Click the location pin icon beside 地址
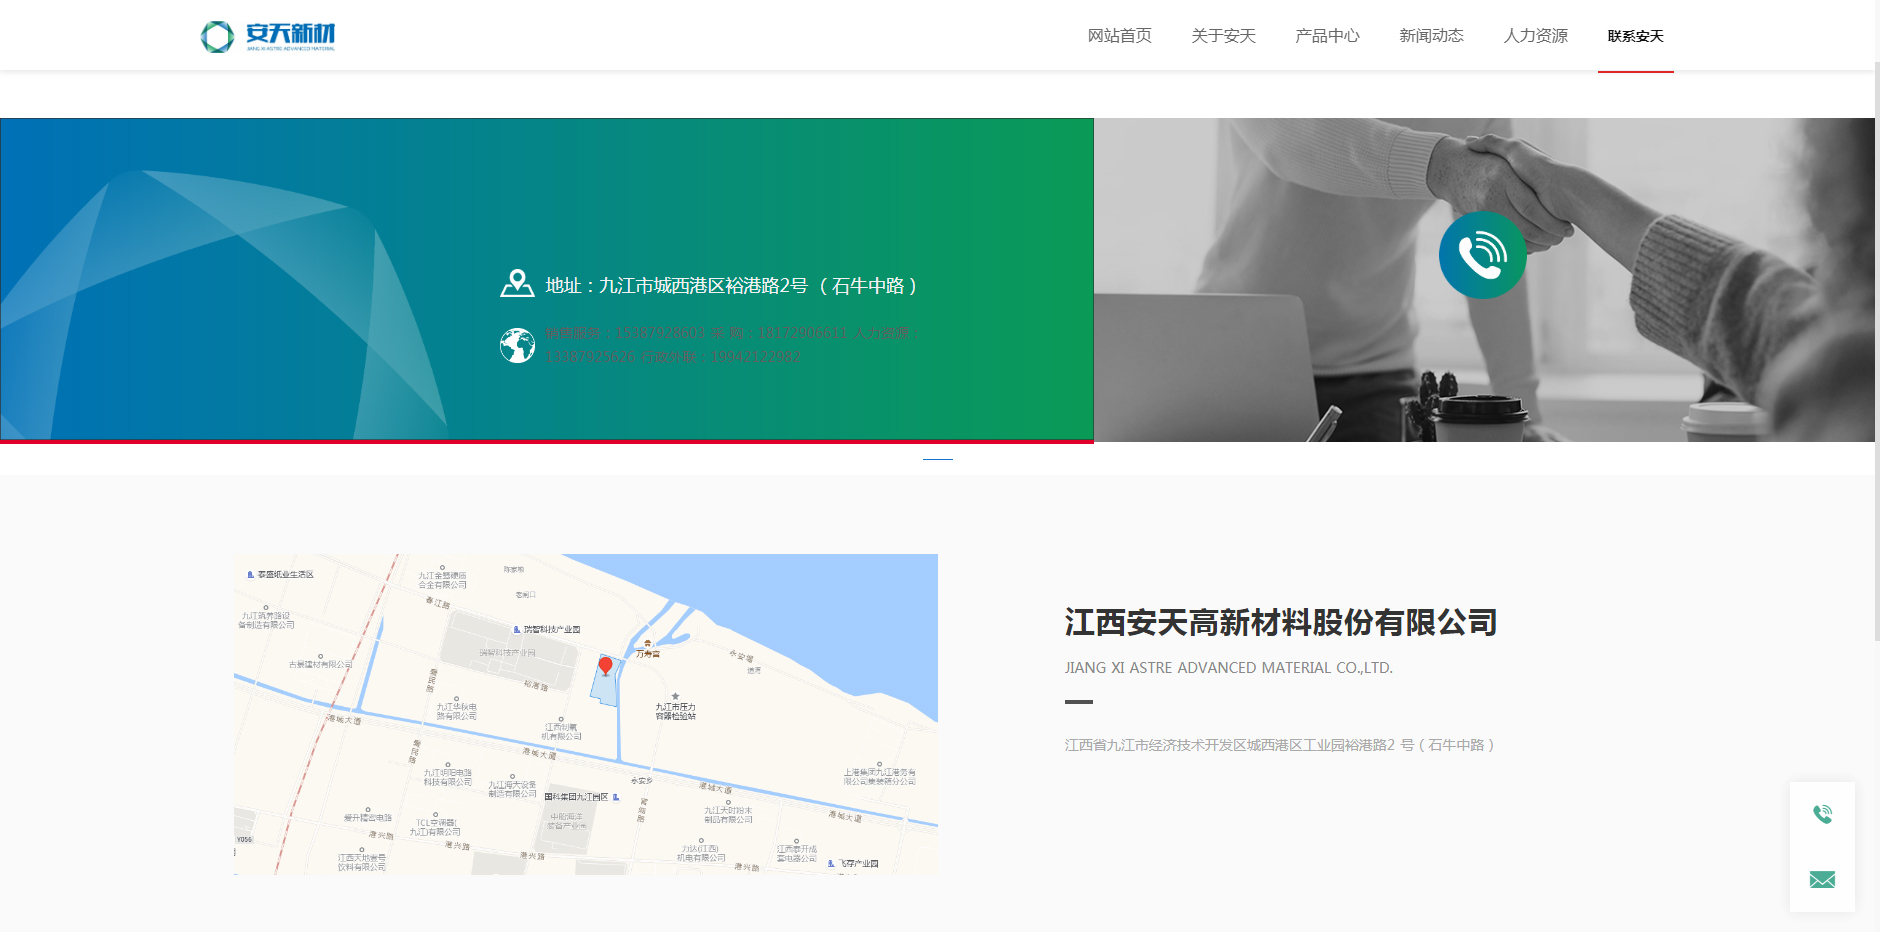This screenshot has height=932, width=1880. coord(517,285)
